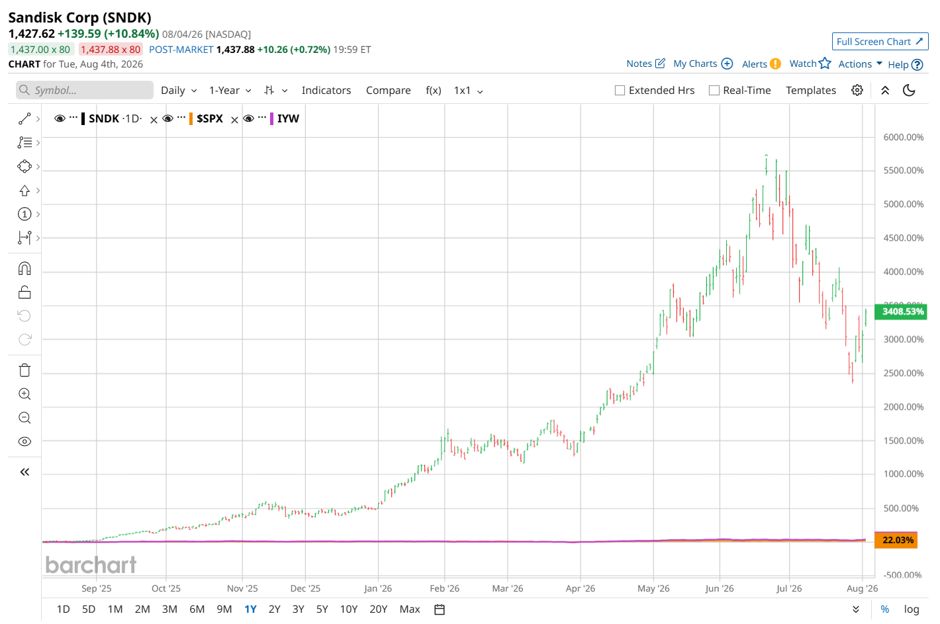The image size is (940, 624).
Task: Collapse the left drawing toolbar
Action: pos(24,472)
